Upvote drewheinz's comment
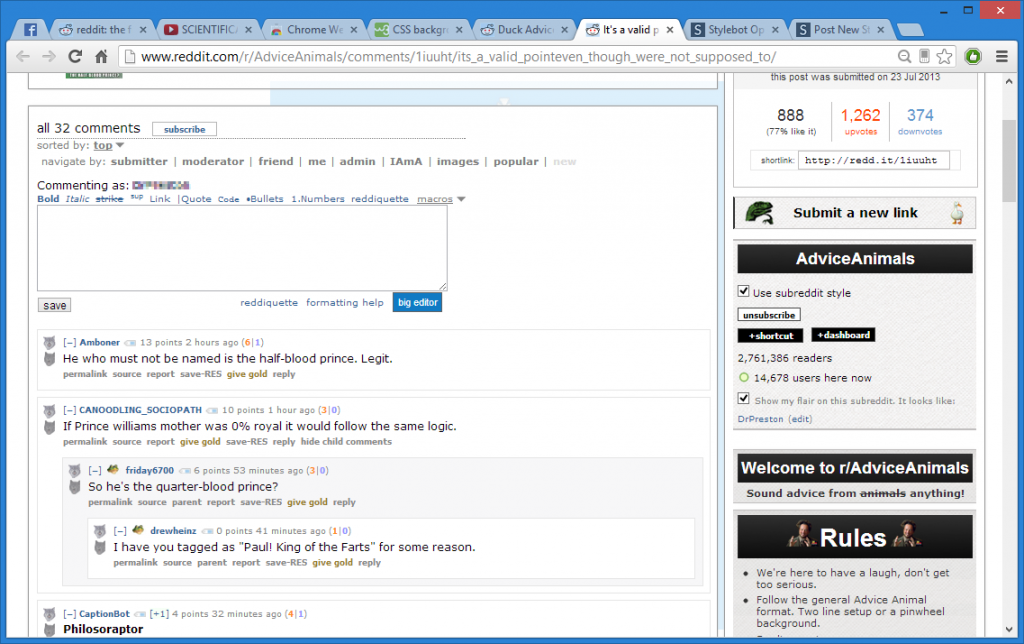 (x=100, y=532)
